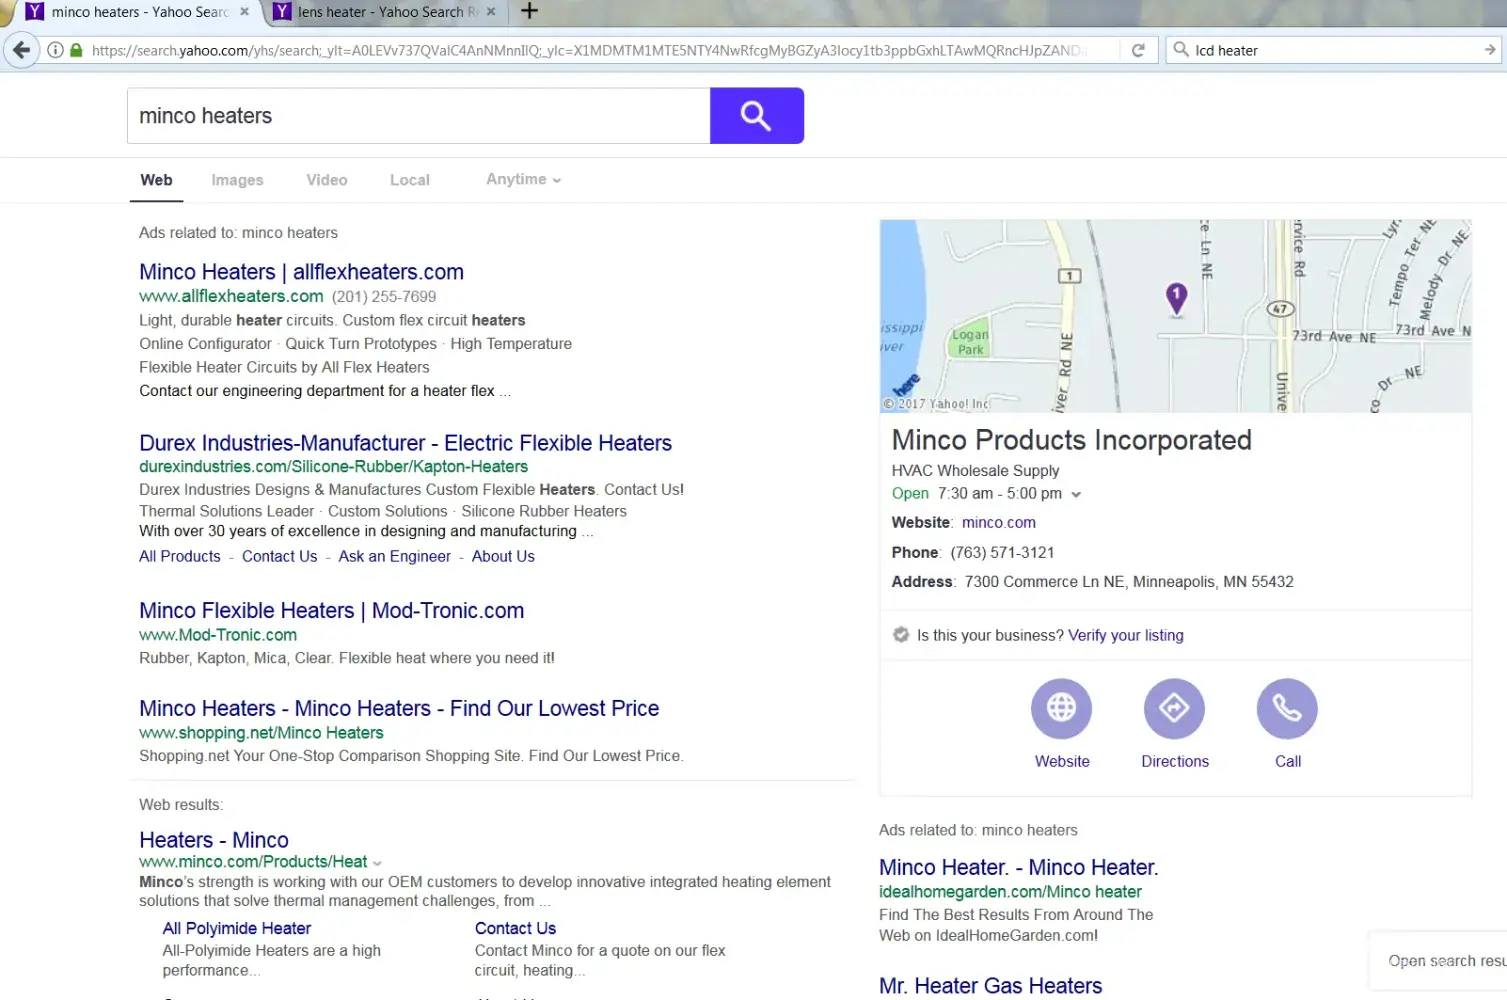Close the 'lens heater' browser tab
This screenshot has height=1000, width=1507.
click(491, 12)
